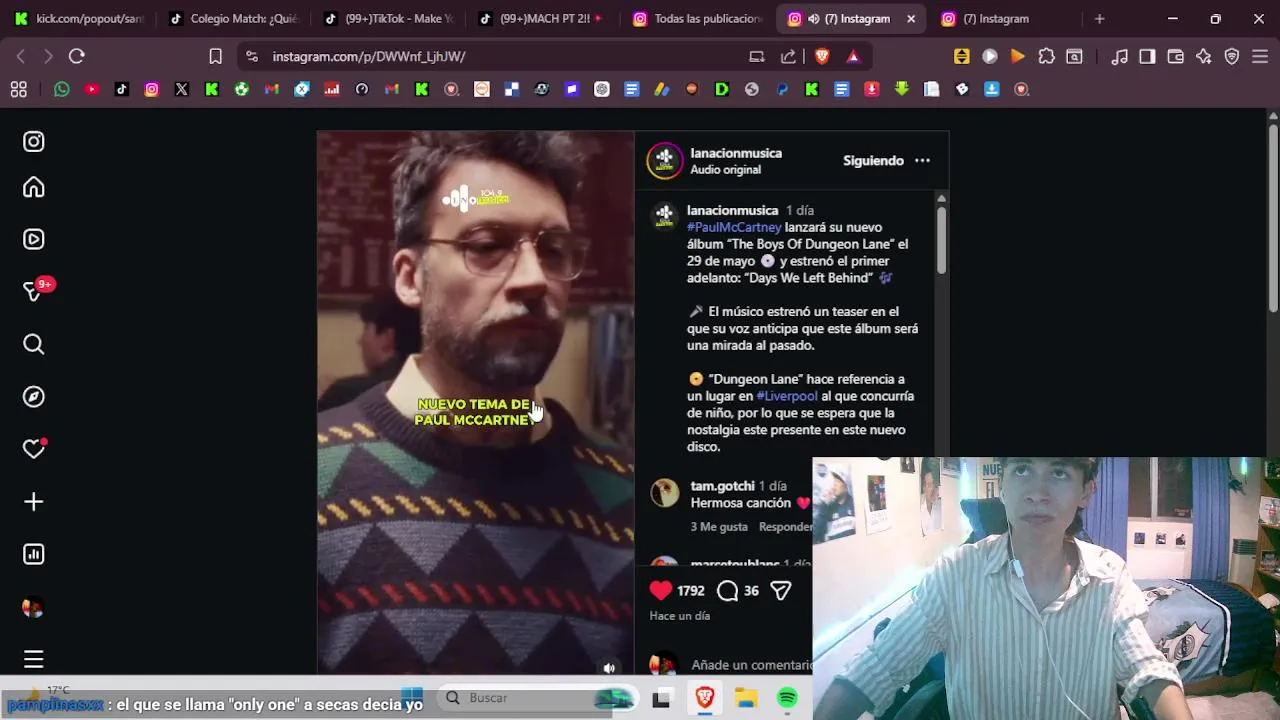Open Instagram home logo in sidebar
Viewport: 1280px width, 720px height.
34,142
